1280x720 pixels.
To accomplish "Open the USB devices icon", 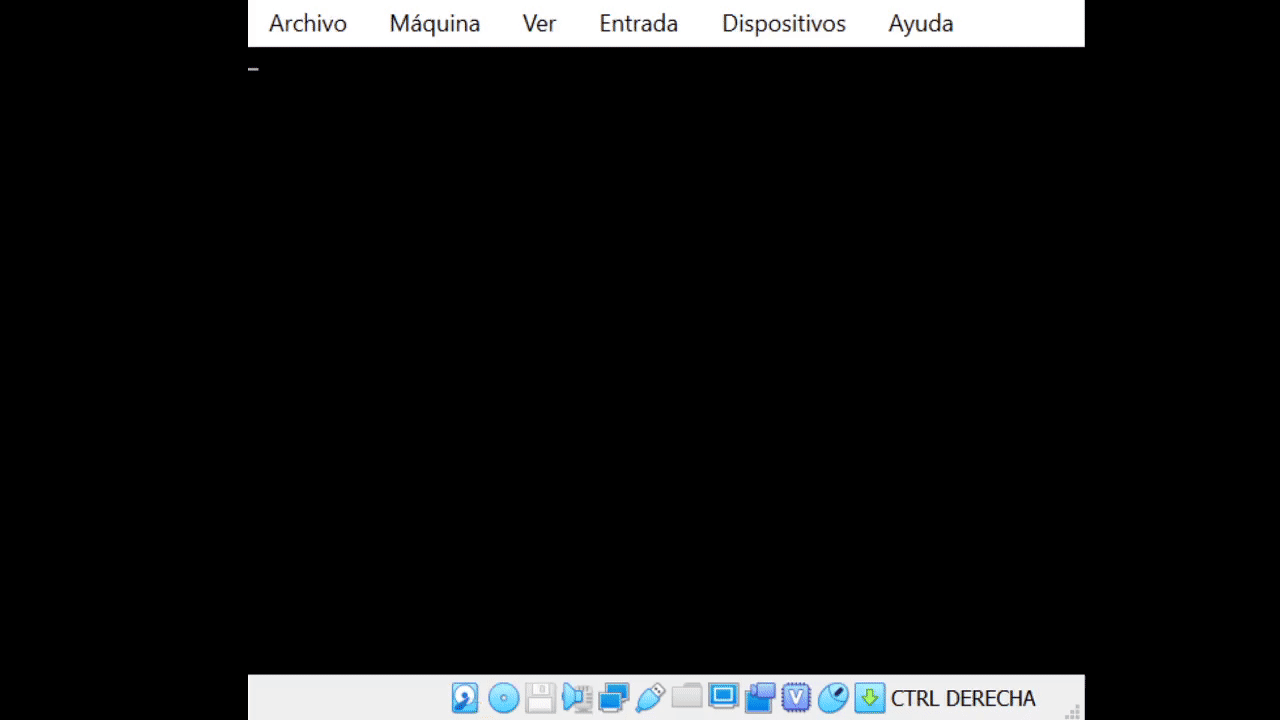I will click(650, 697).
